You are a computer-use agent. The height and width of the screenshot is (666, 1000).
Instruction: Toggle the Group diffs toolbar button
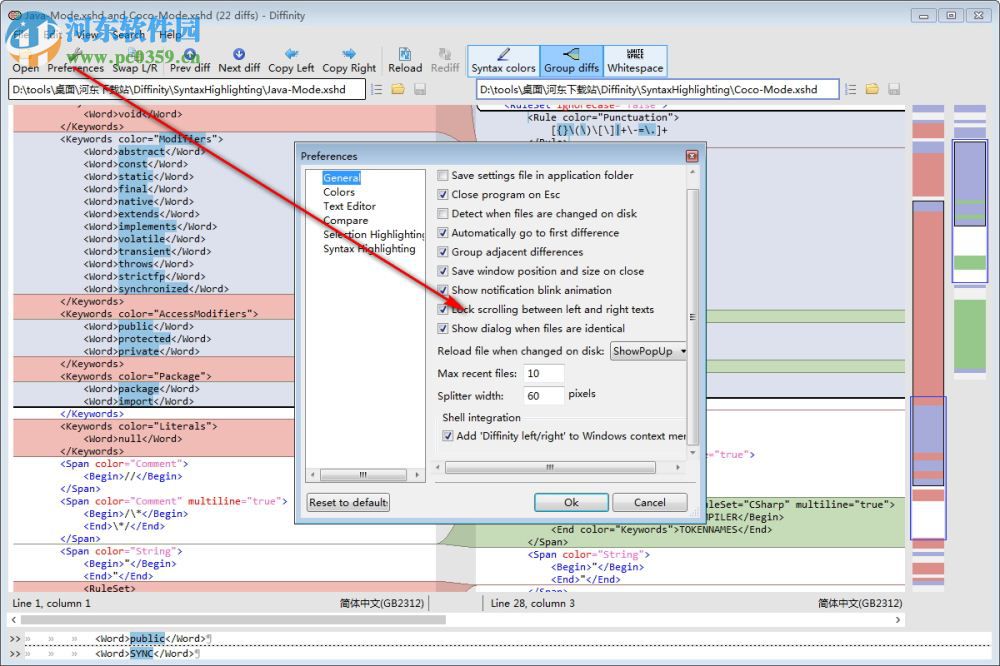[571, 61]
